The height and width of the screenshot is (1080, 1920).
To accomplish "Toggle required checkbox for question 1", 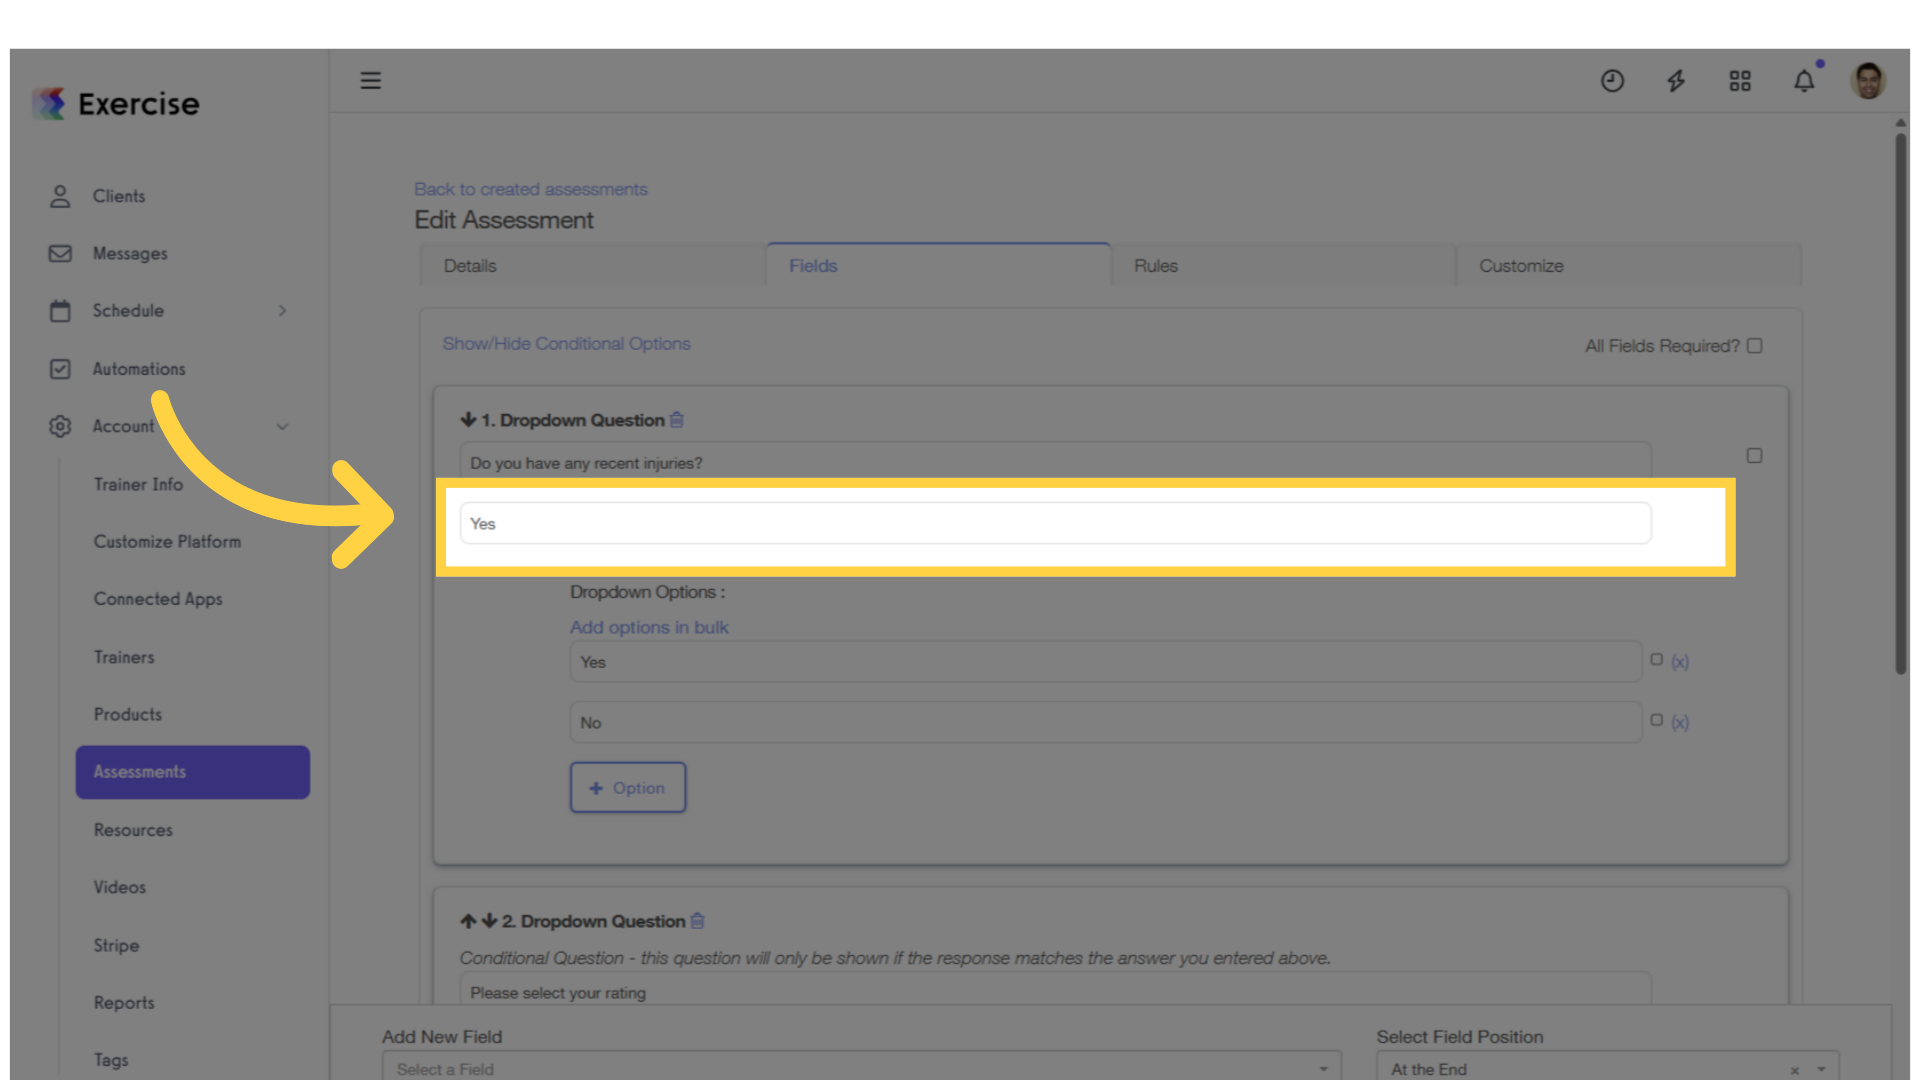I will (x=1754, y=456).
